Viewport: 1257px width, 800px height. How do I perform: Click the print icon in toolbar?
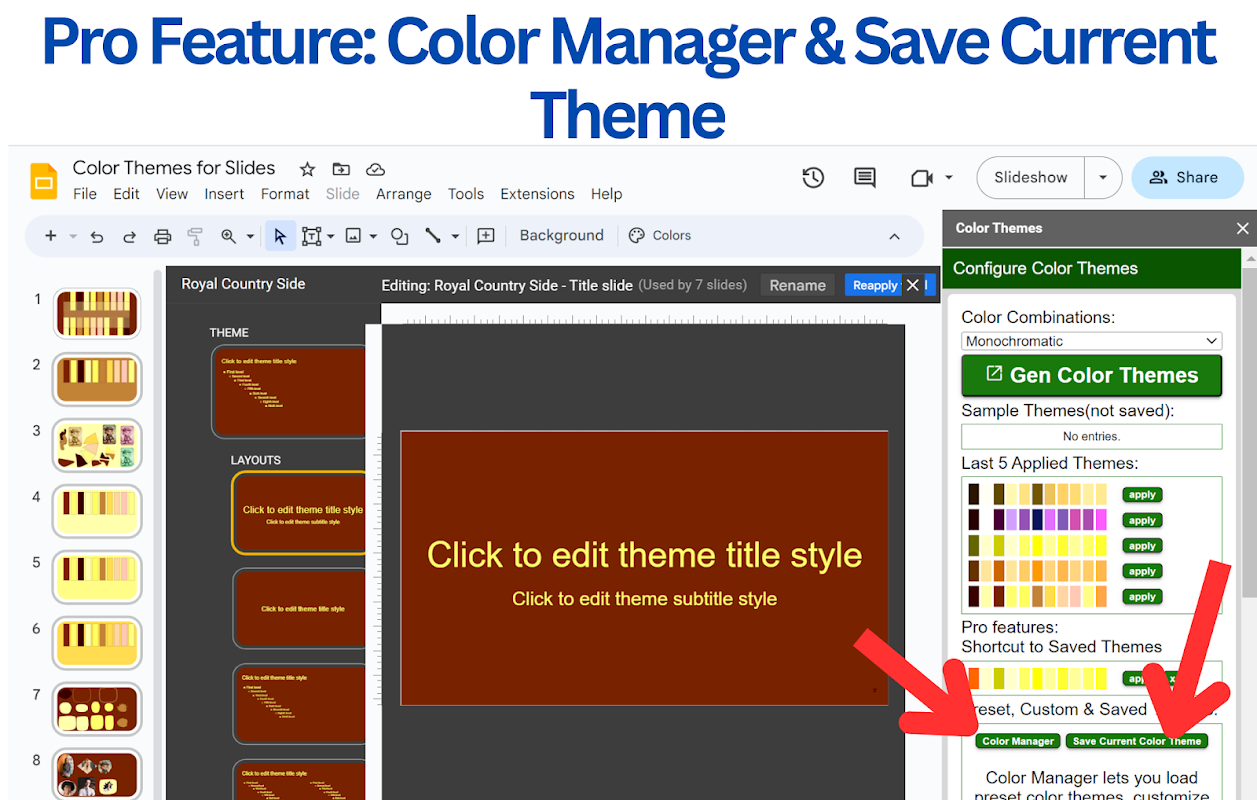pos(163,236)
